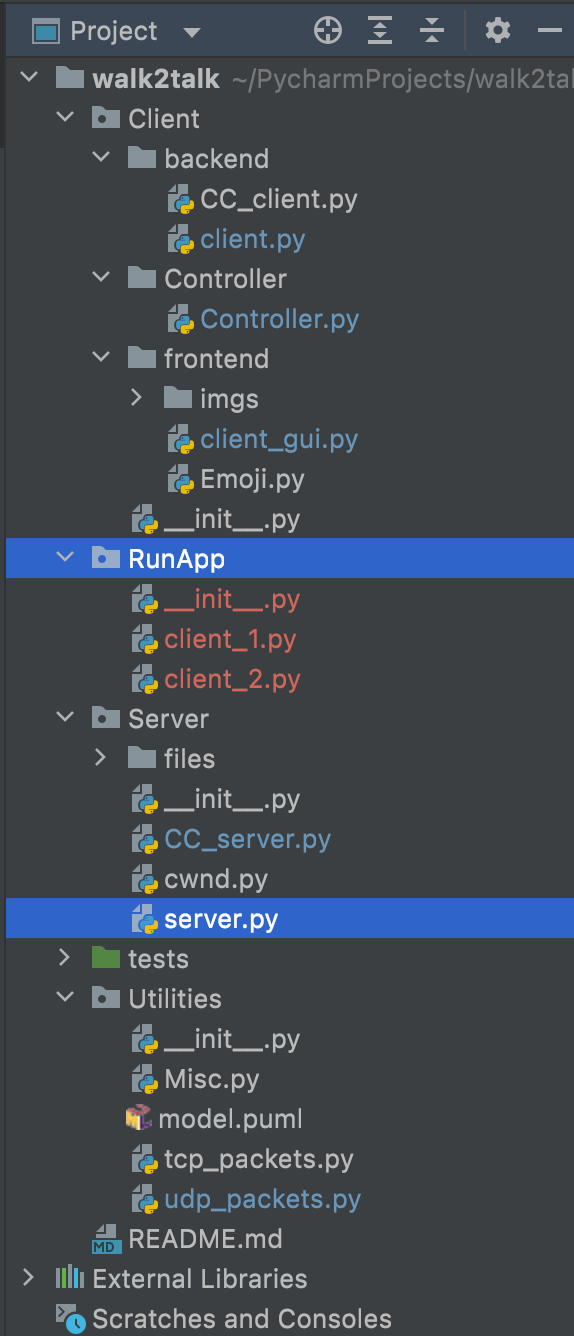Click the model.puml PlantUML file icon
Viewport: 574px width, 1336px height.
[x=139, y=1118]
